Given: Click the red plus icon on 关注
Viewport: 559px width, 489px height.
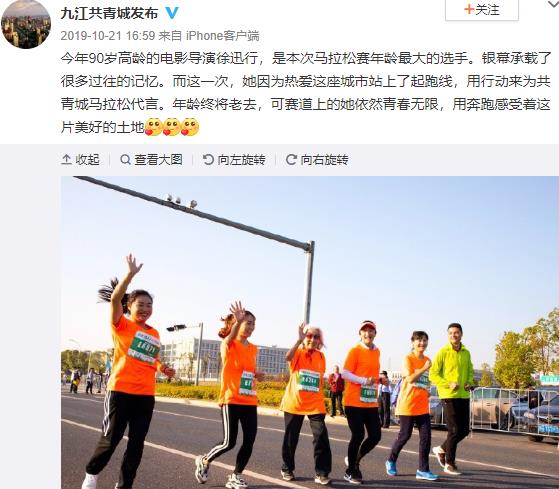Looking at the screenshot, I should pos(469,9).
